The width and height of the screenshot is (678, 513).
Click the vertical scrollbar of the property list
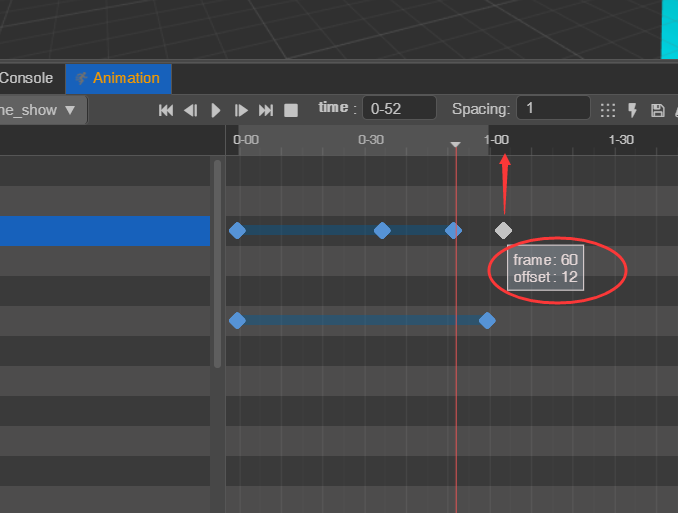click(217, 264)
